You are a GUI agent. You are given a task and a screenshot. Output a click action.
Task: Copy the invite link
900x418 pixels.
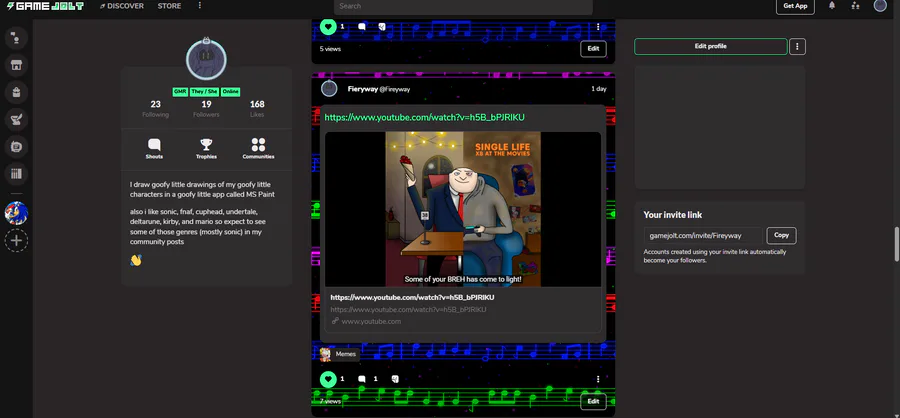tap(781, 235)
